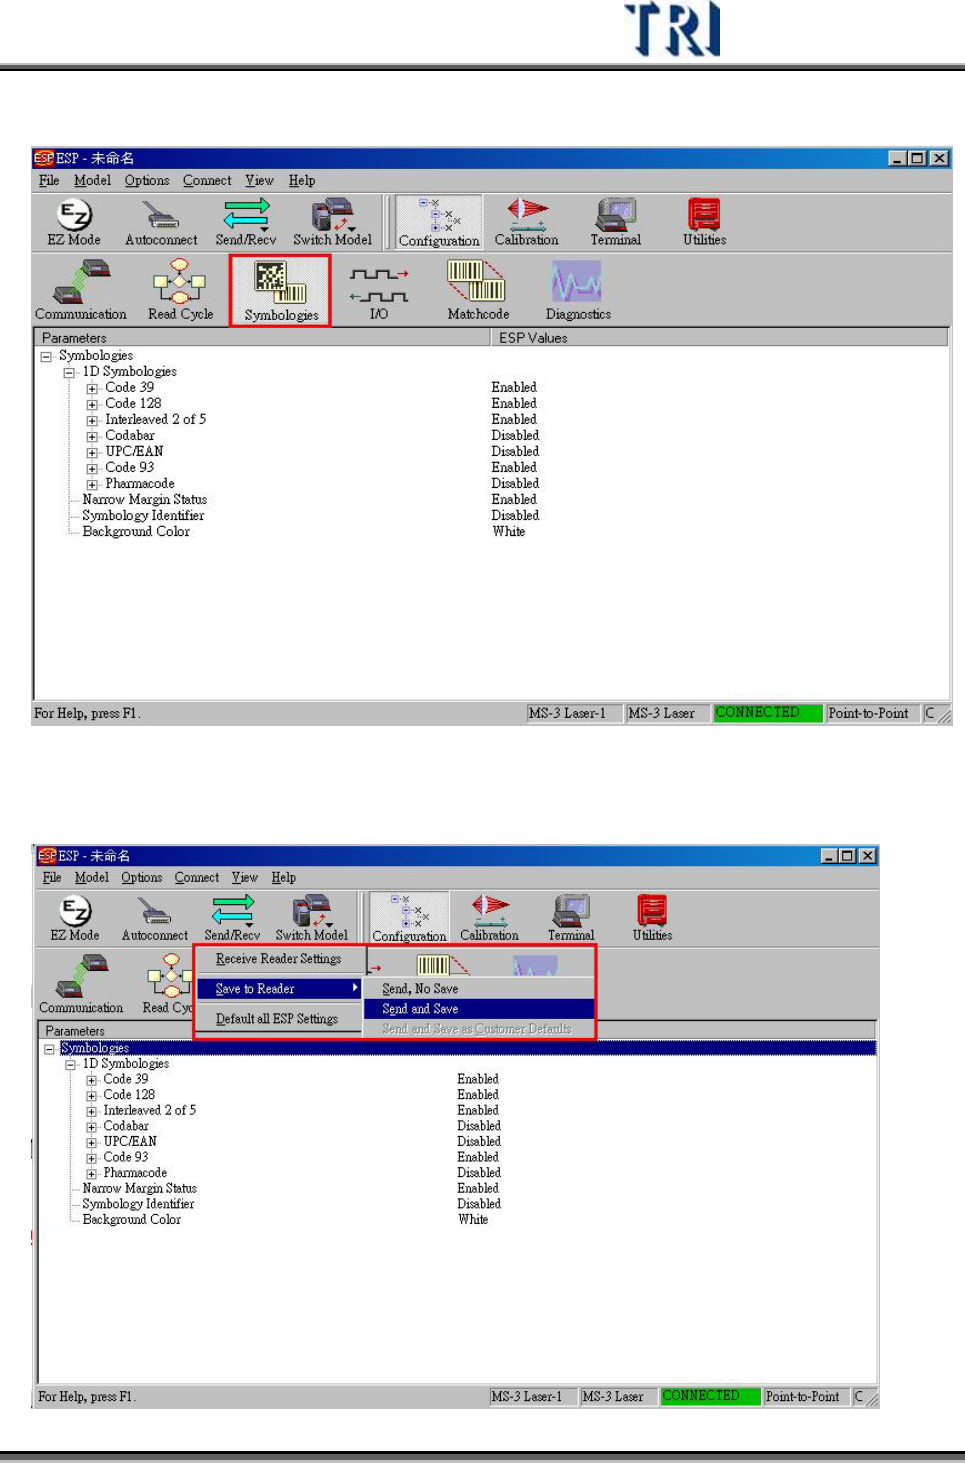The height and width of the screenshot is (1463, 965).
Task: Collapse Symbologies root in upper window tree
Action: (46, 357)
